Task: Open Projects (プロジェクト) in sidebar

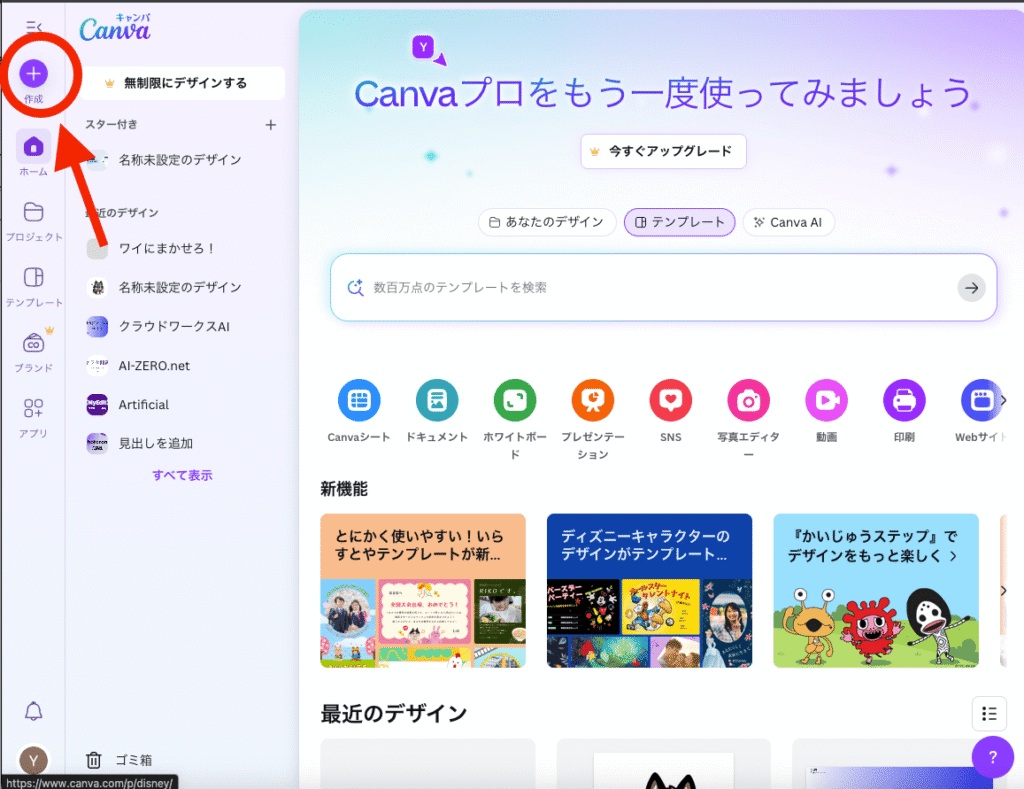Action: tap(33, 221)
